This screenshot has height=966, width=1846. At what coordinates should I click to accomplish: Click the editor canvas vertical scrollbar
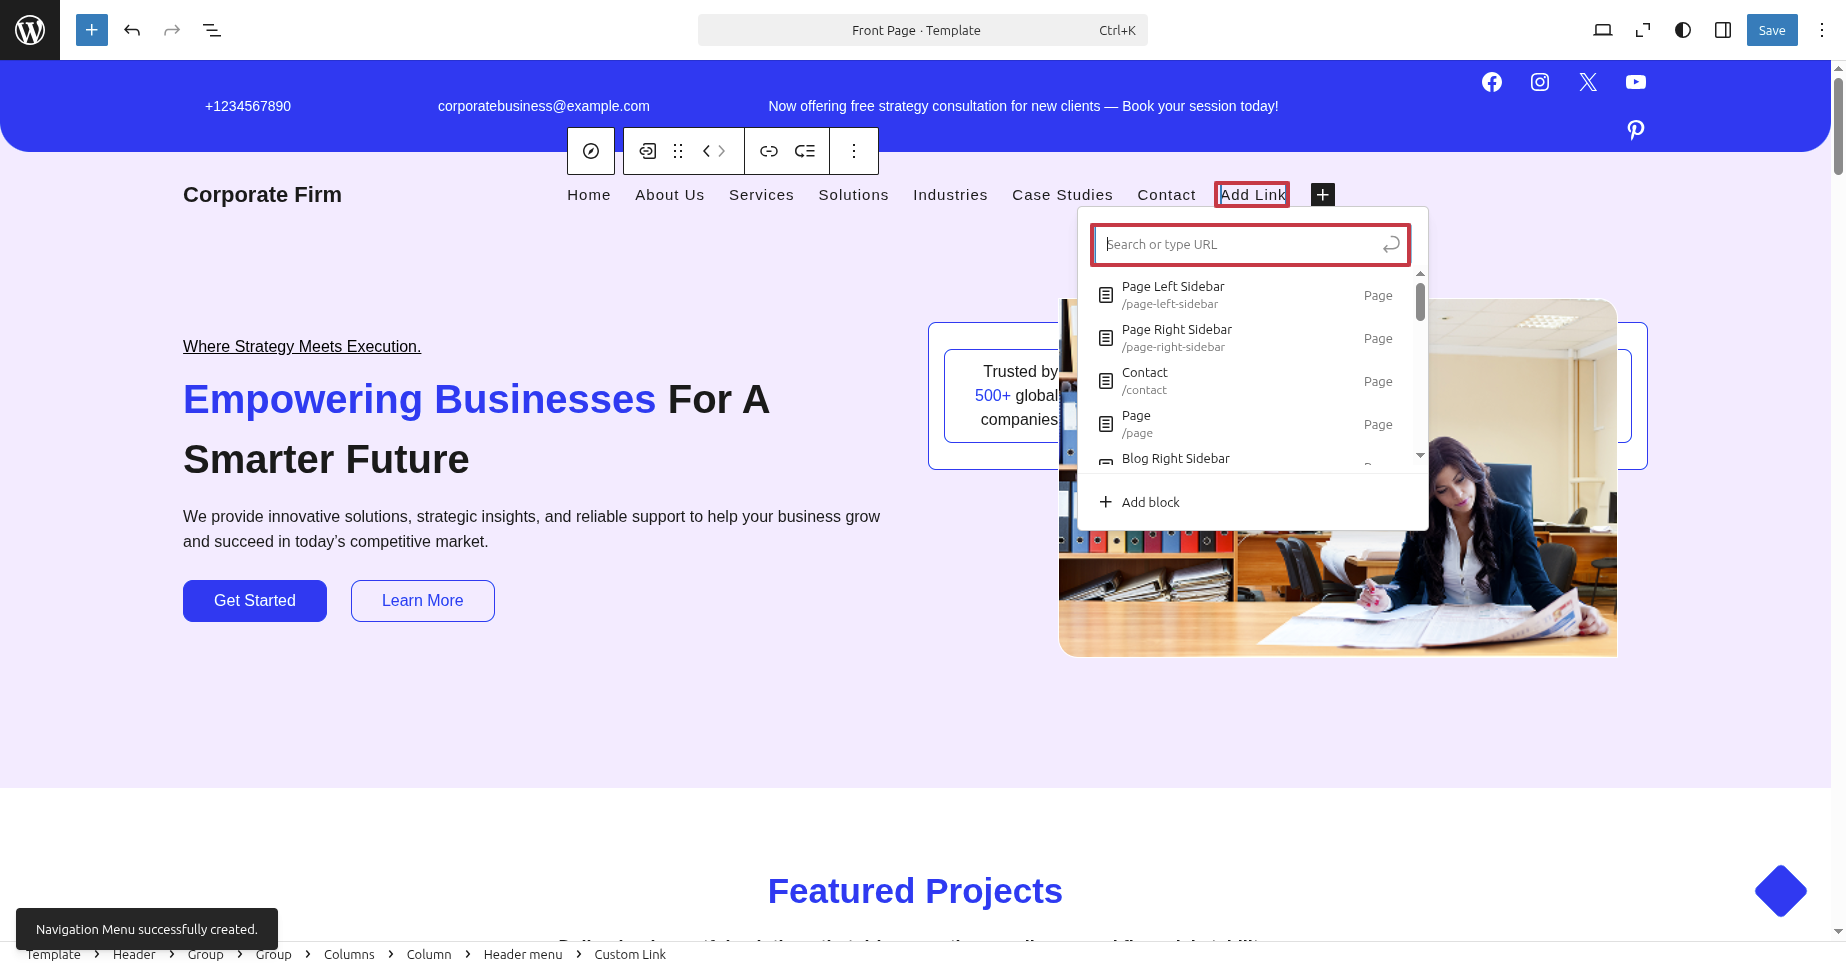[x=1838, y=126]
